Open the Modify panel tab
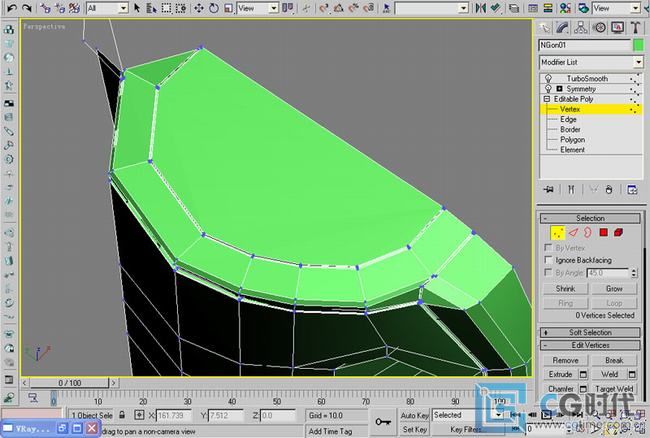650x438 pixels. [562, 28]
